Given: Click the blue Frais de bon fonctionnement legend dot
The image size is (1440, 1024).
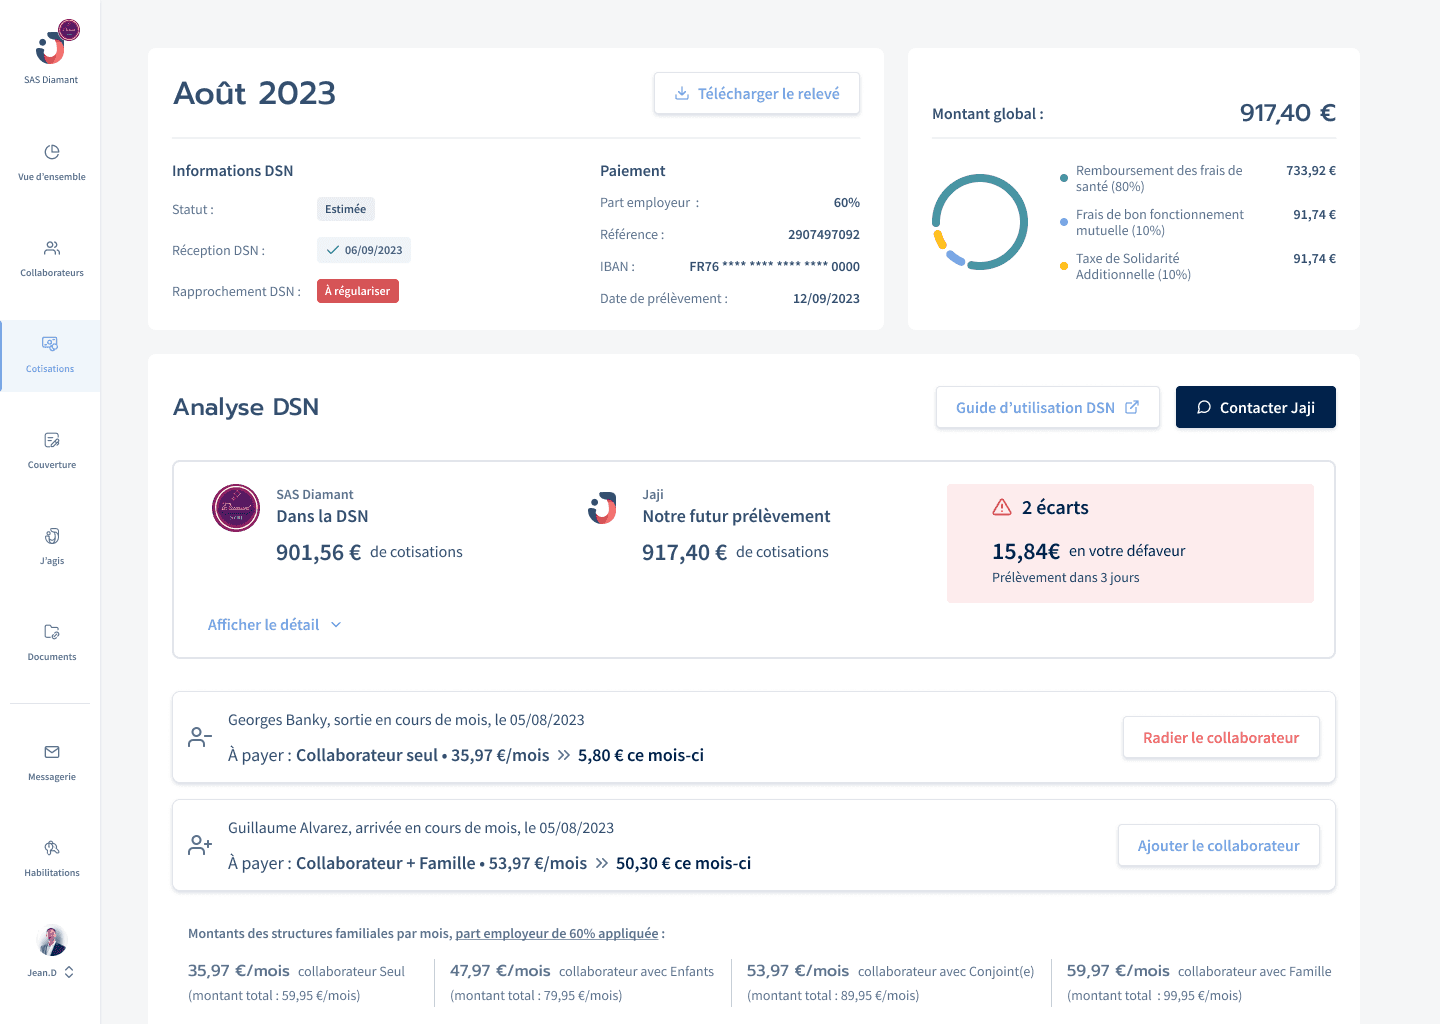Looking at the screenshot, I should 1064,222.
